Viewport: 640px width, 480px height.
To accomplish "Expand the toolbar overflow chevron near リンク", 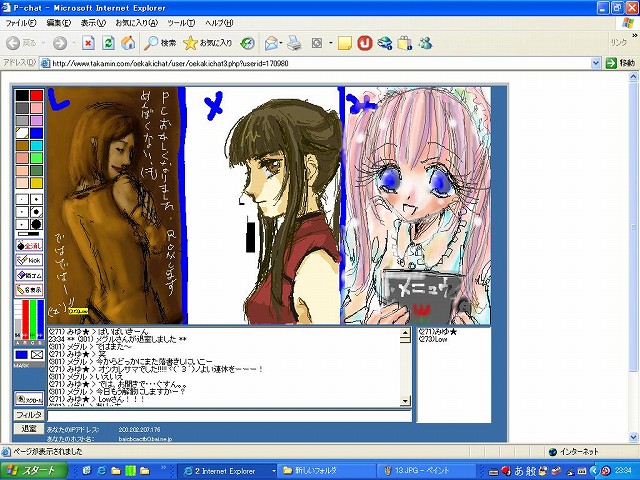I will point(634,36).
